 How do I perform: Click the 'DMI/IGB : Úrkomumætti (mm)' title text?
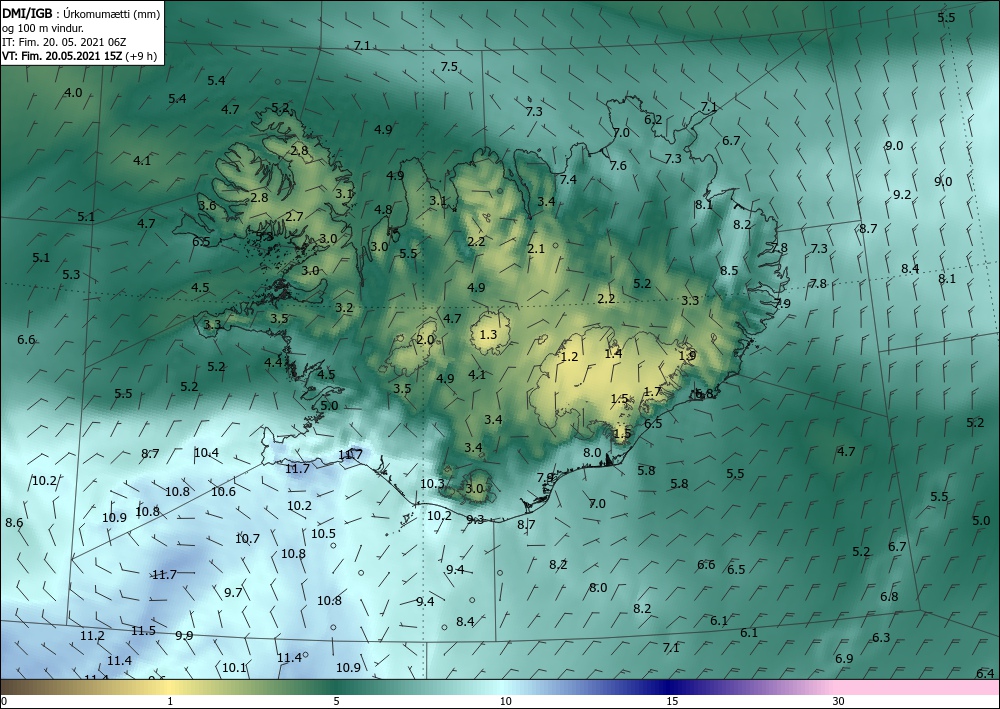81,14
